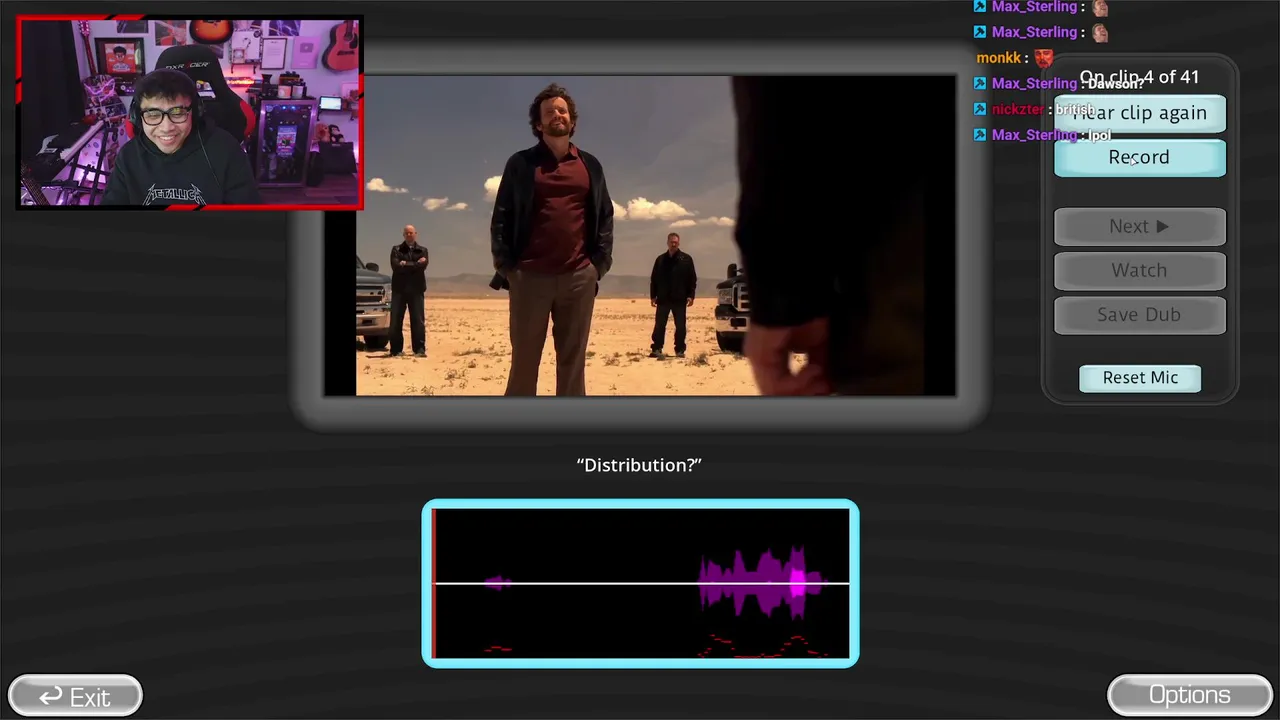The image size is (1280, 720).
Task: Click the Hear clip again button
Action: [1140, 113]
